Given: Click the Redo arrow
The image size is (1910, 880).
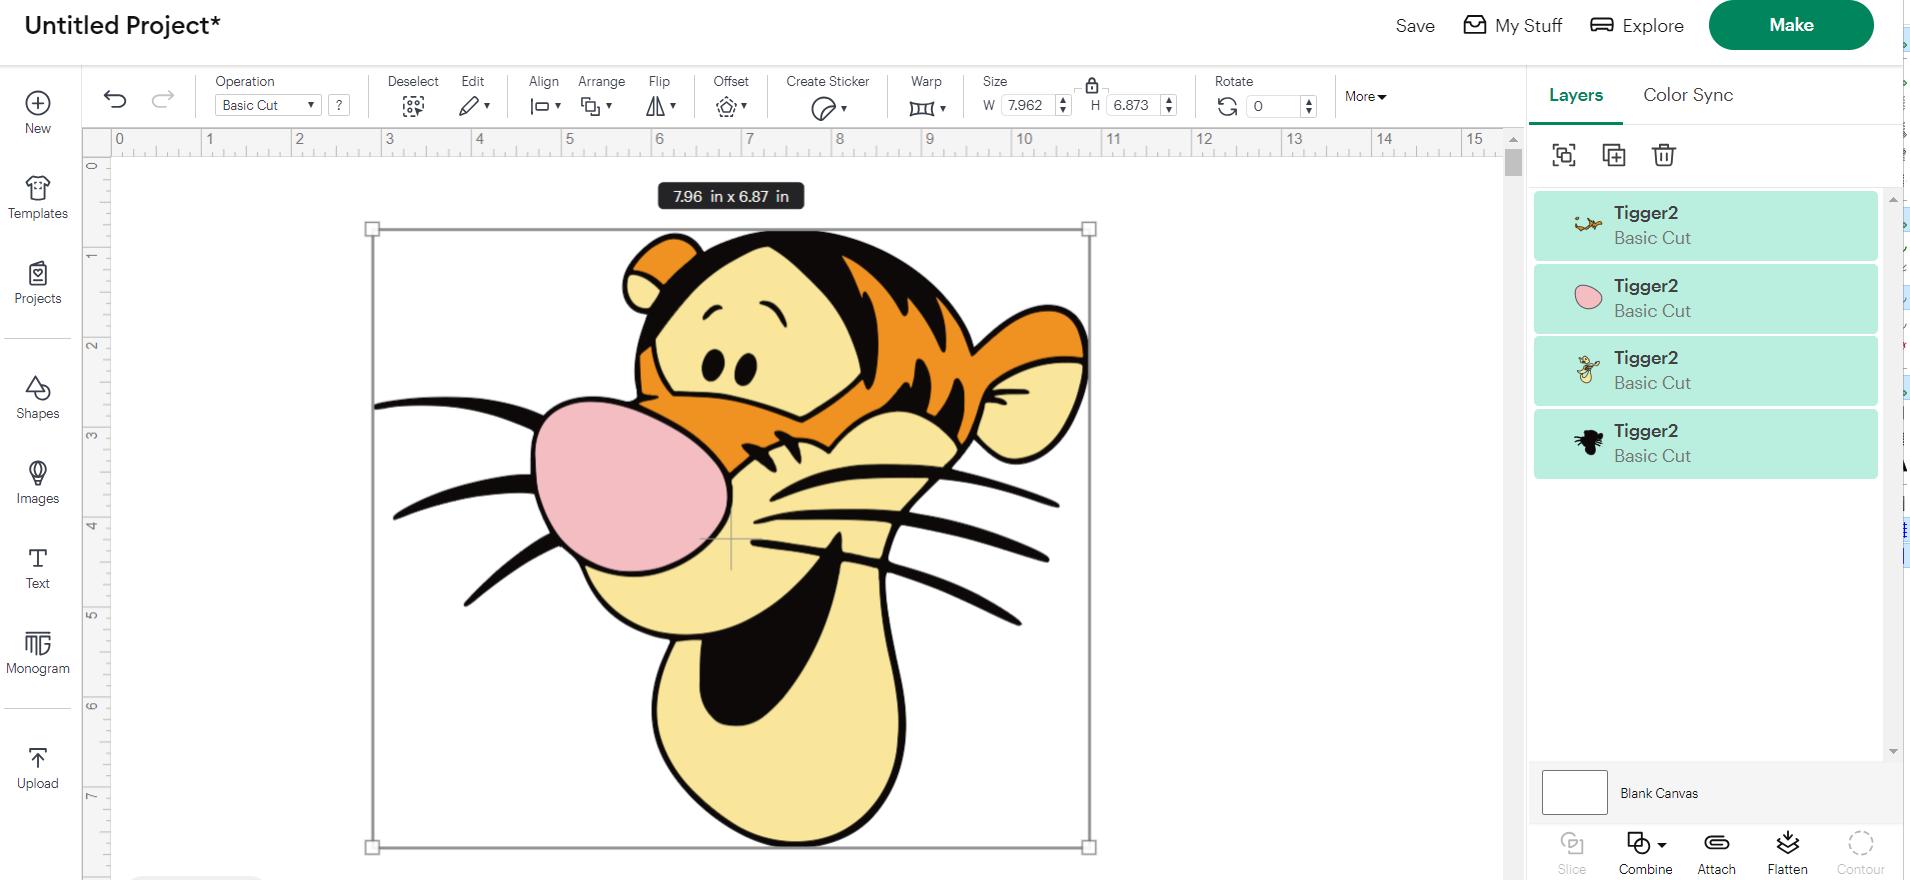Looking at the screenshot, I should (162, 98).
